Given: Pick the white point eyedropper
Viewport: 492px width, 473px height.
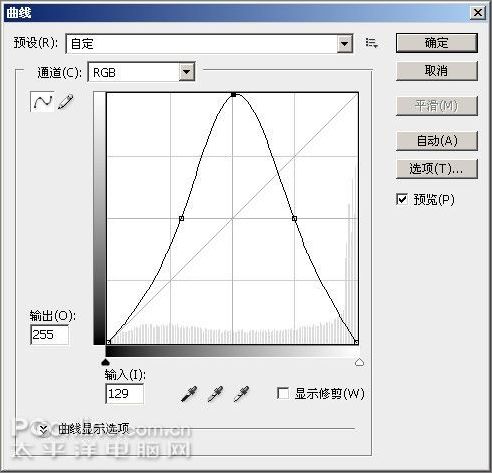Looking at the screenshot, I should (x=241, y=394).
